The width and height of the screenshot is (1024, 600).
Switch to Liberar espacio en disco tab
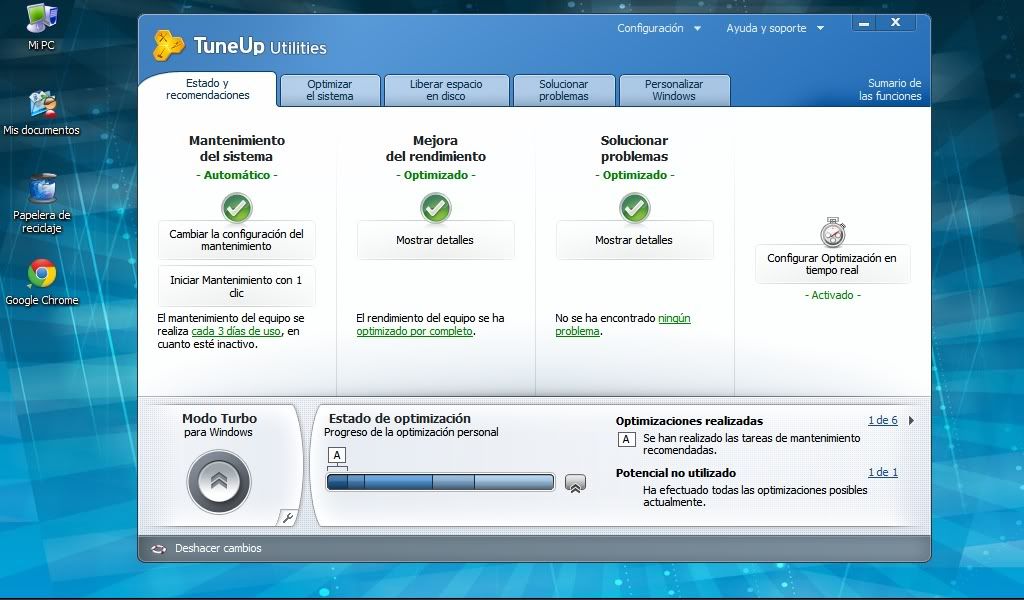tap(446, 90)
